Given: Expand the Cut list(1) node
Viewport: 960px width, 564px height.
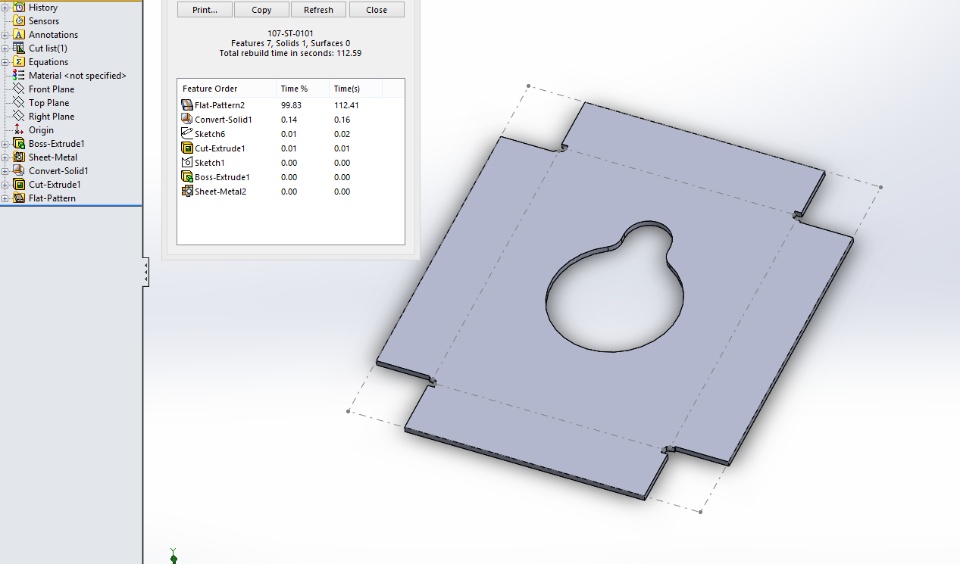Looking at the screenshot, I should [x=5, y=48].
